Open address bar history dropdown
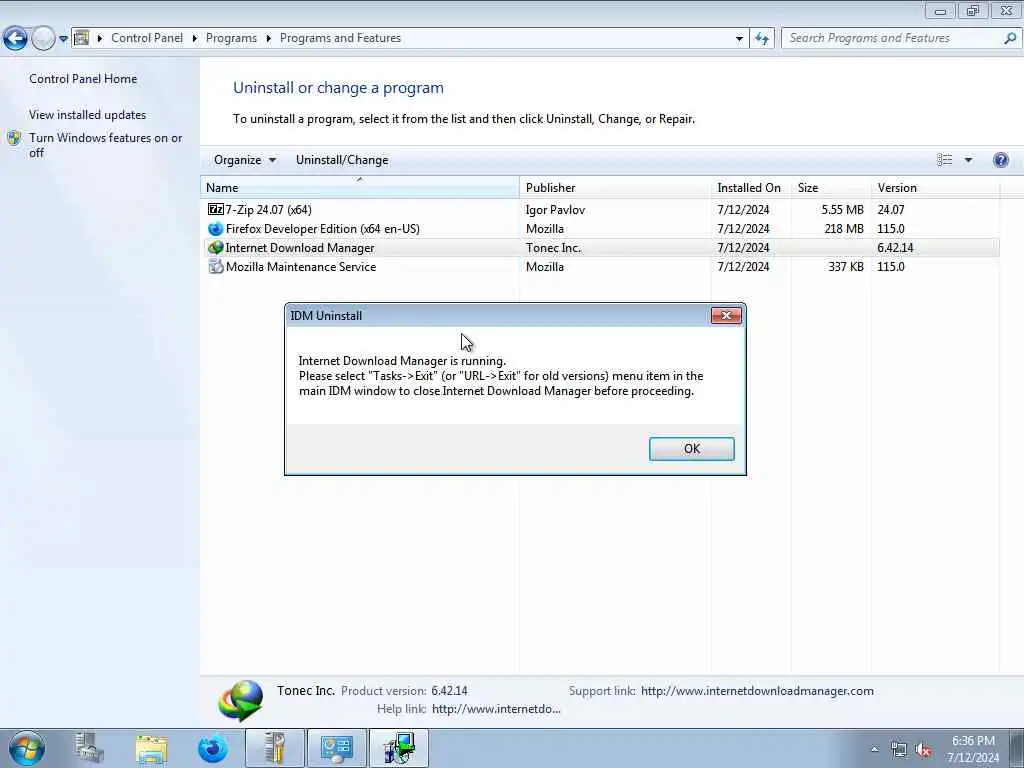 tap(739, 39)
